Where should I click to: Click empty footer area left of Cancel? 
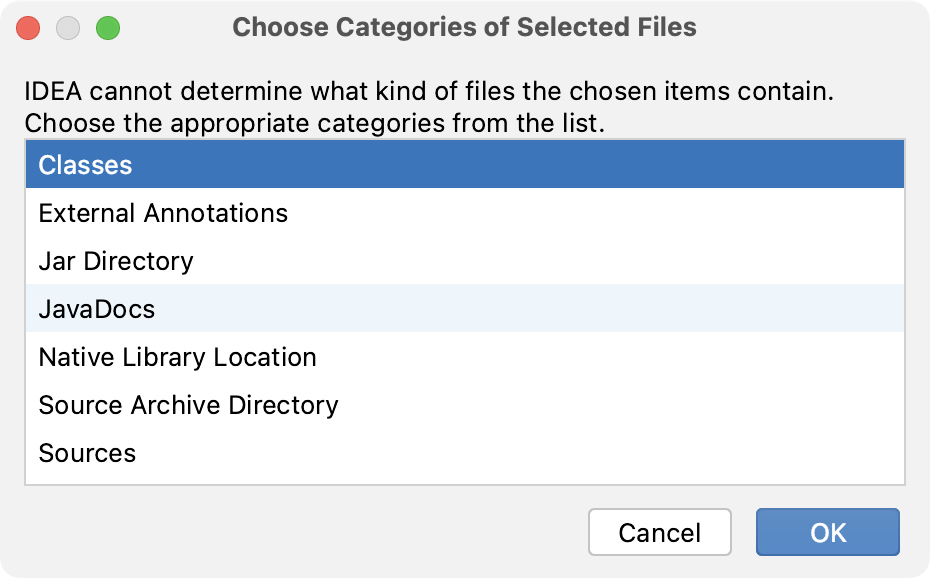click(x=297, y=532)
